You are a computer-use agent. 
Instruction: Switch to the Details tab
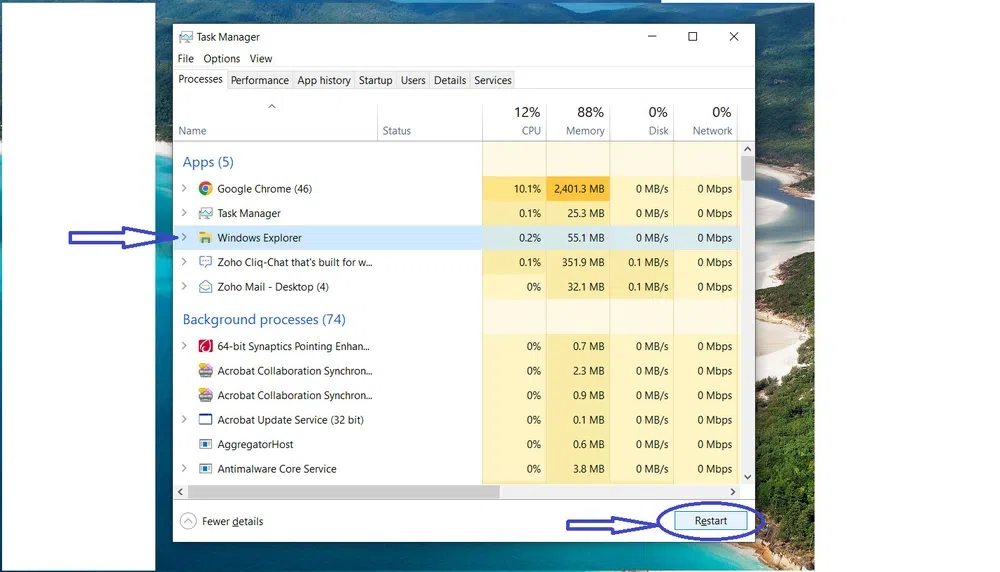point(450,80)
